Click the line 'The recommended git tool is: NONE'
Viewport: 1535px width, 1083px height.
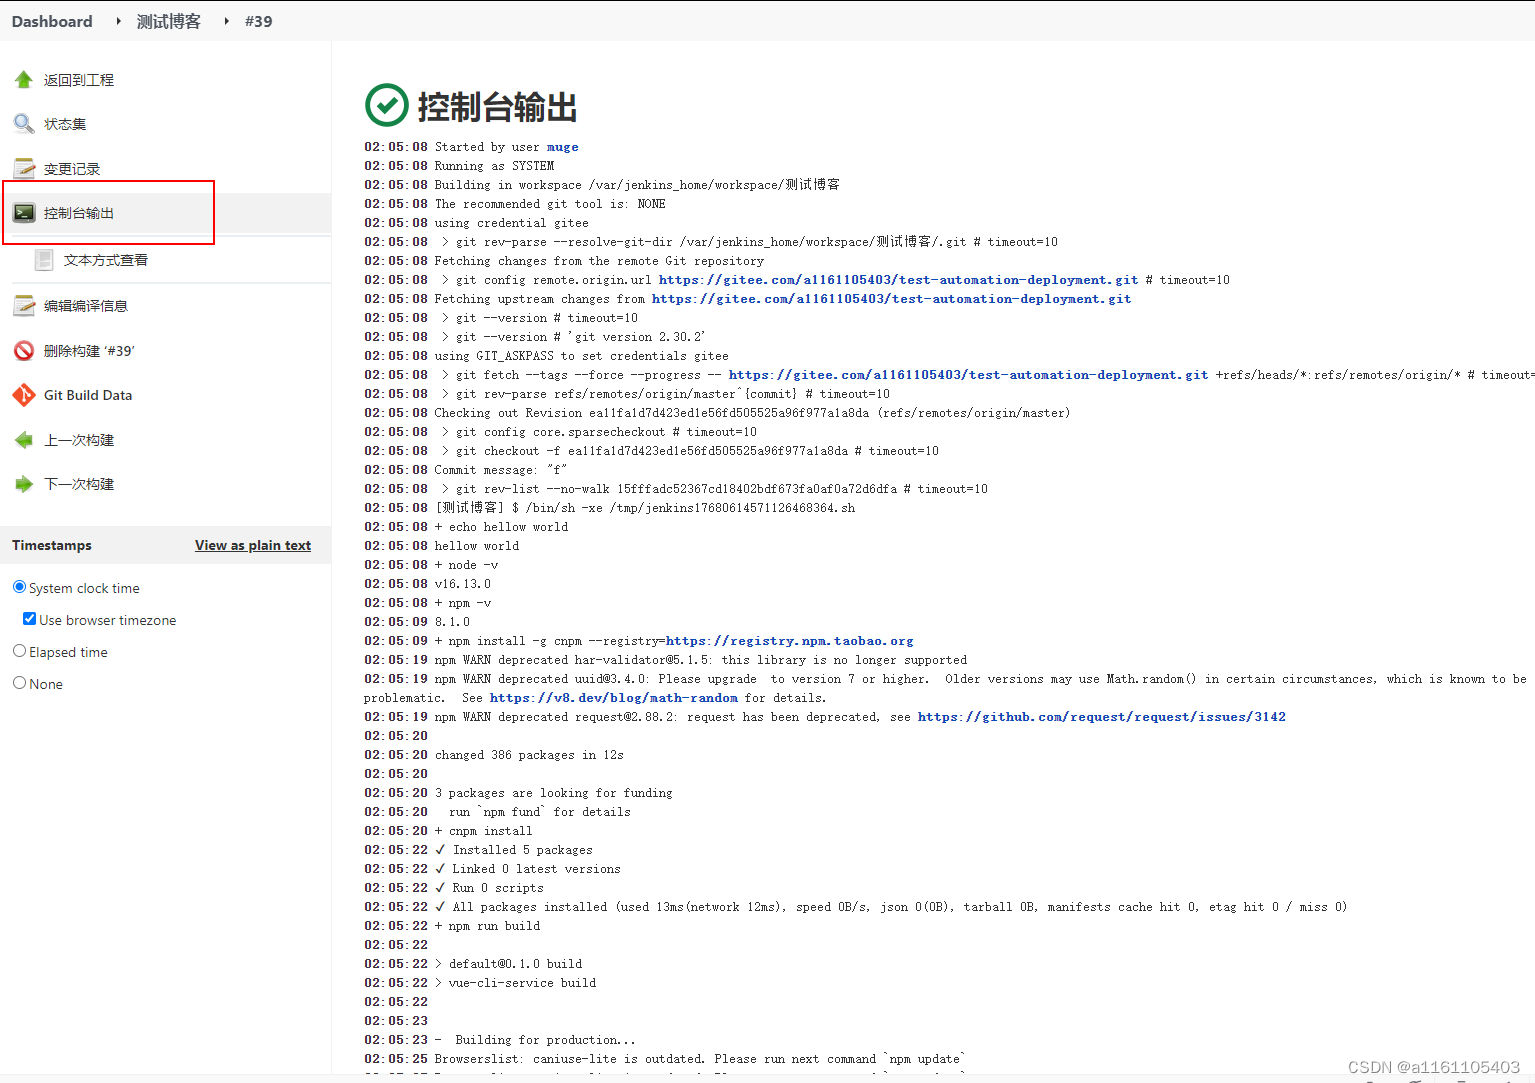point(550,204)
